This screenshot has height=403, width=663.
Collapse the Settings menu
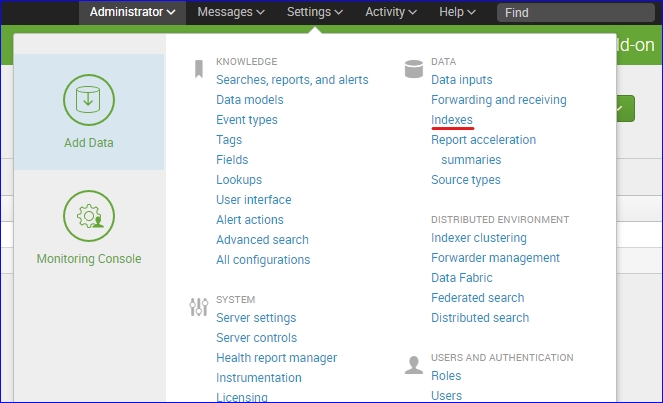click(314, 12)
